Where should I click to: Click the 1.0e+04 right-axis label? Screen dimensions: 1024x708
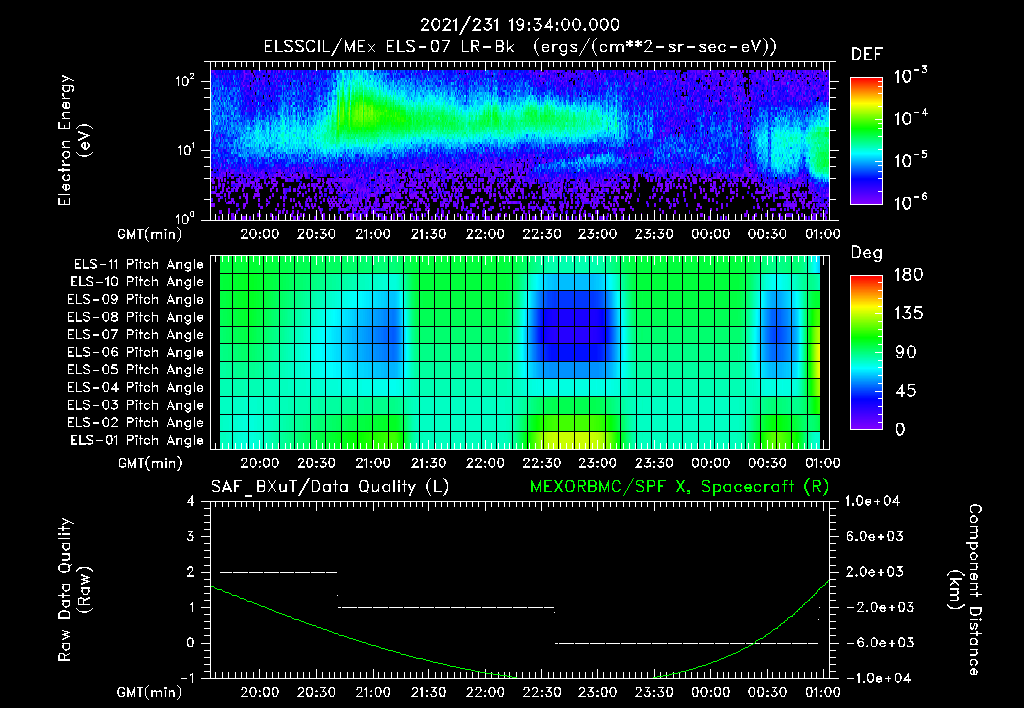[x=873, y=501]
